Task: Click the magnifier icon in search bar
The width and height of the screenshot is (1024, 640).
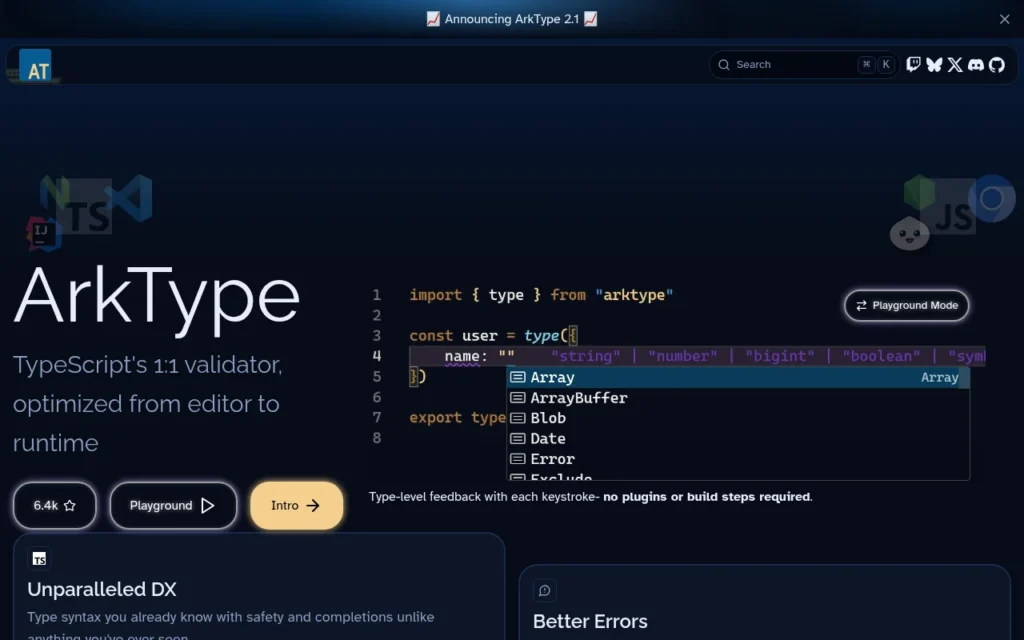Action: click(x=724, y=65)
